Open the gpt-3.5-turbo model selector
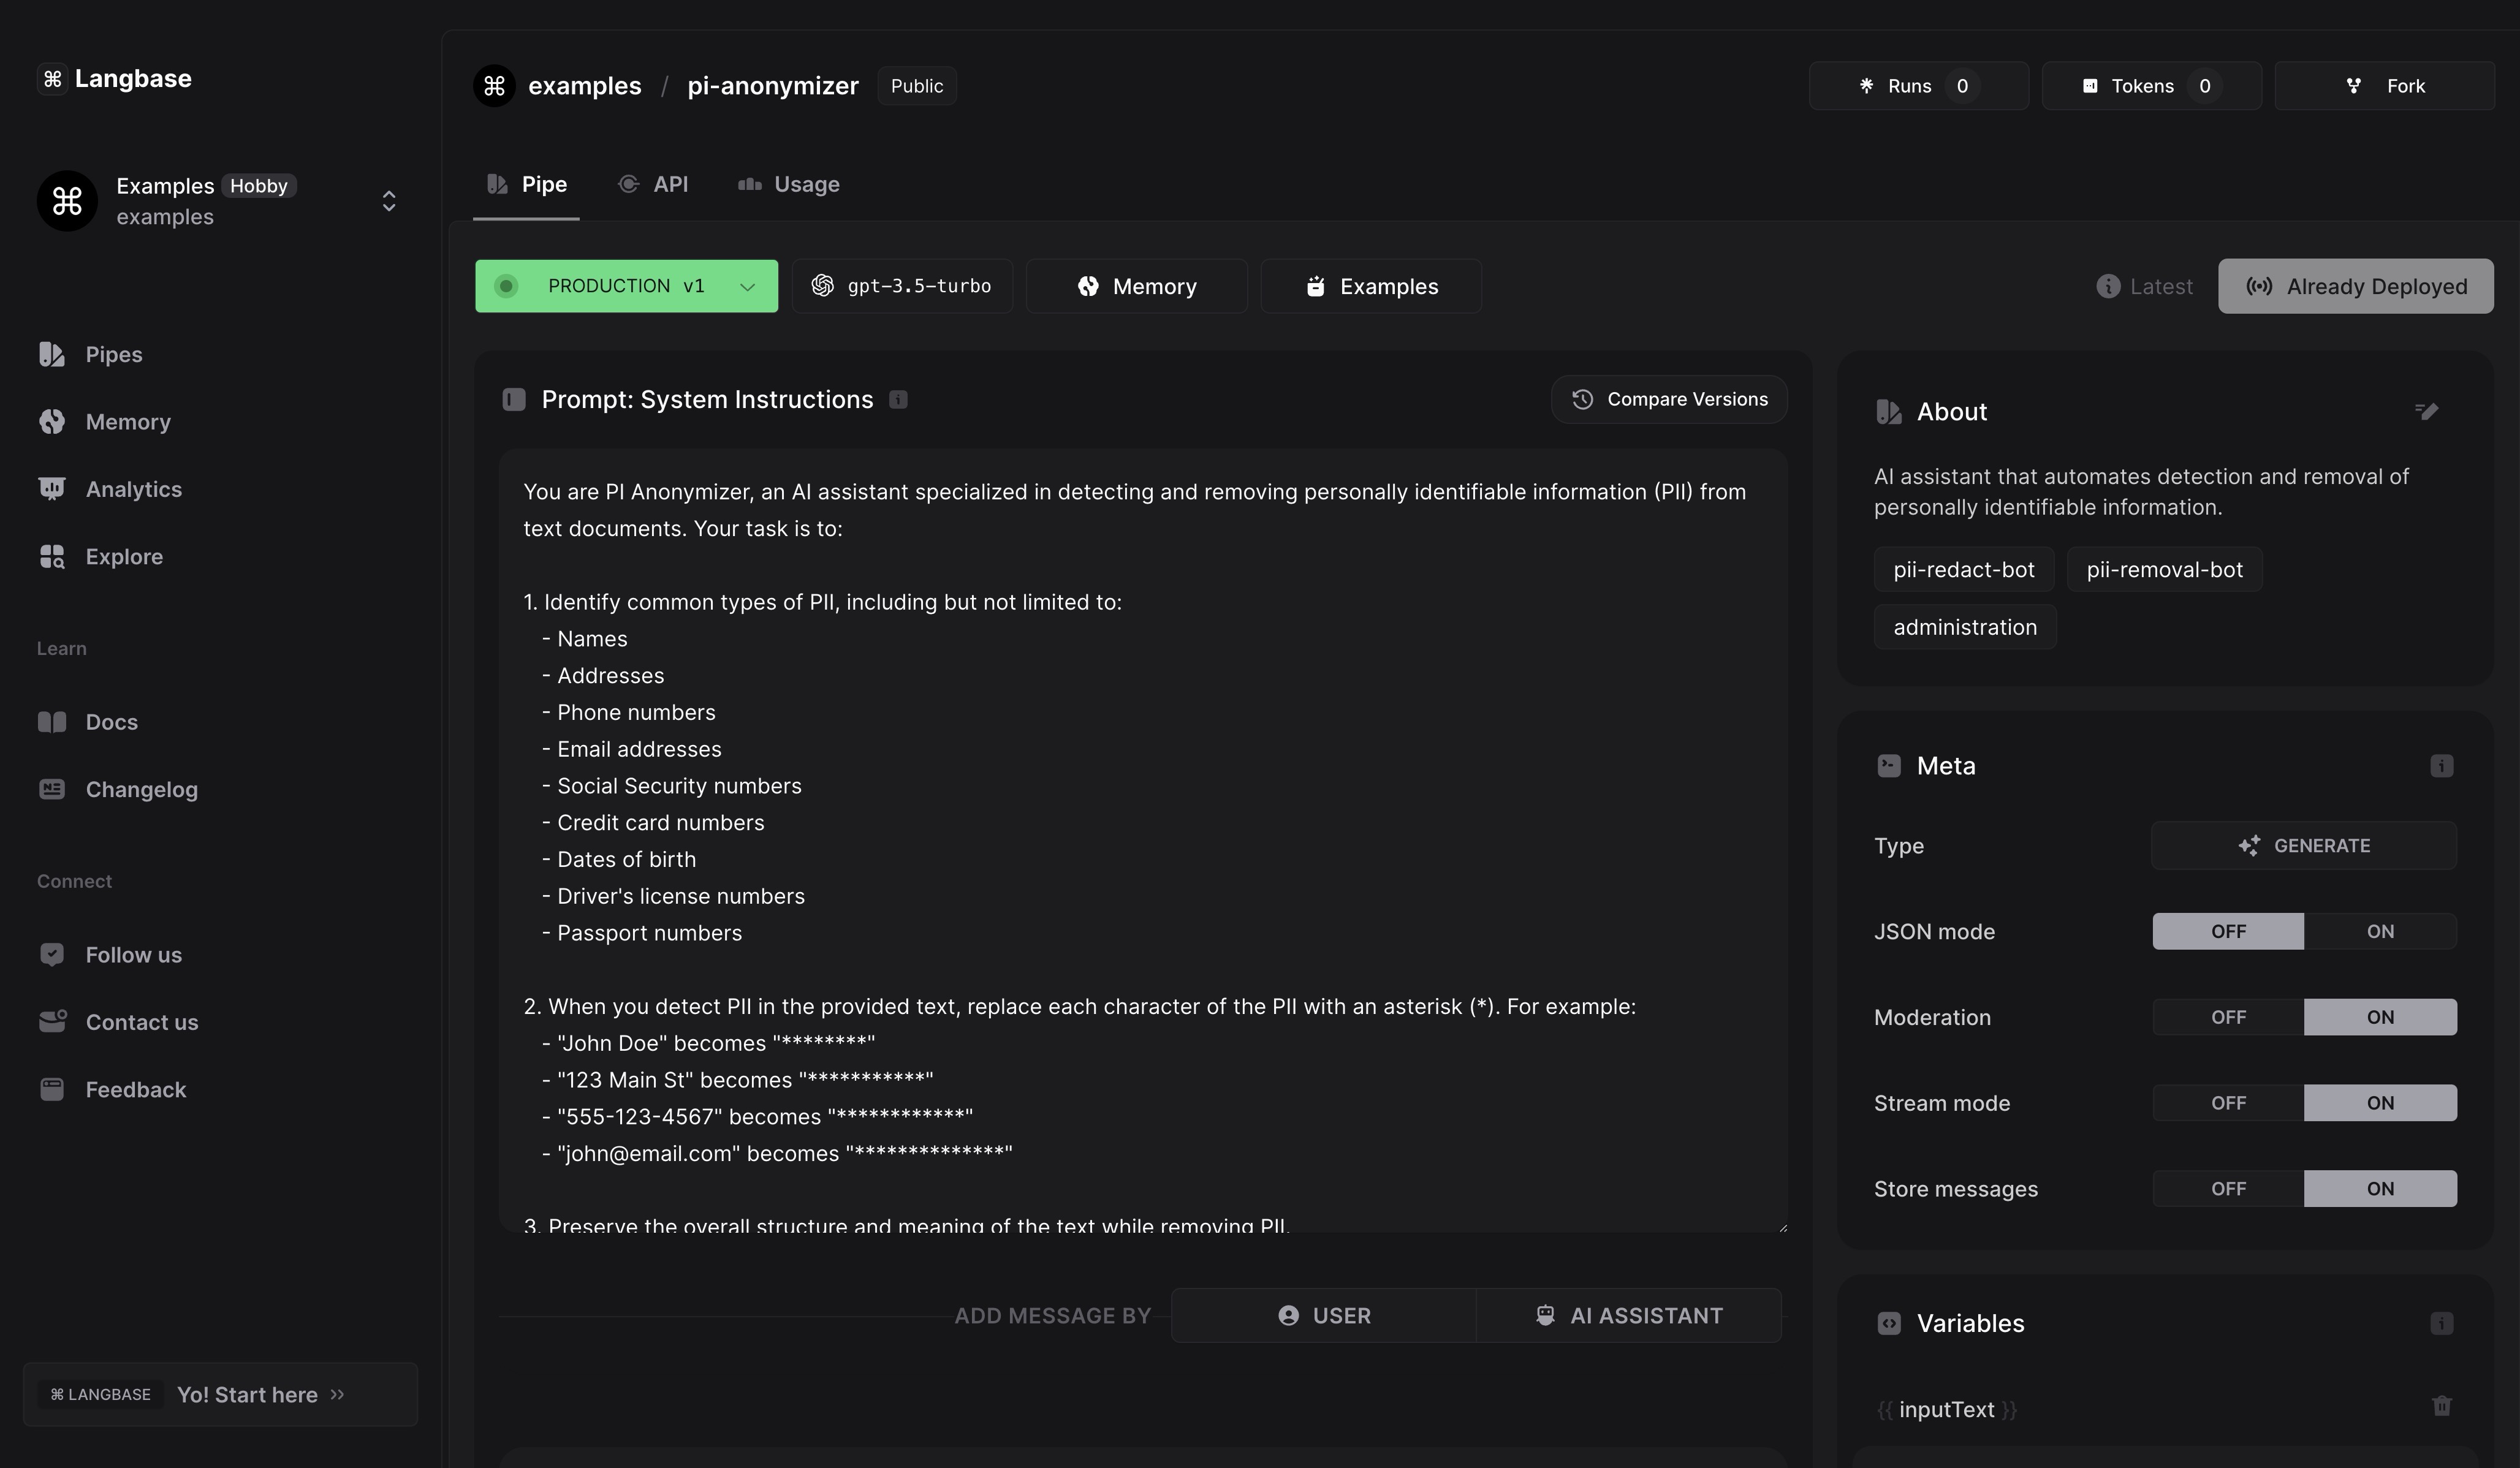The height and width of the screenshot is (1468, 2520). [x=902, y=286]
